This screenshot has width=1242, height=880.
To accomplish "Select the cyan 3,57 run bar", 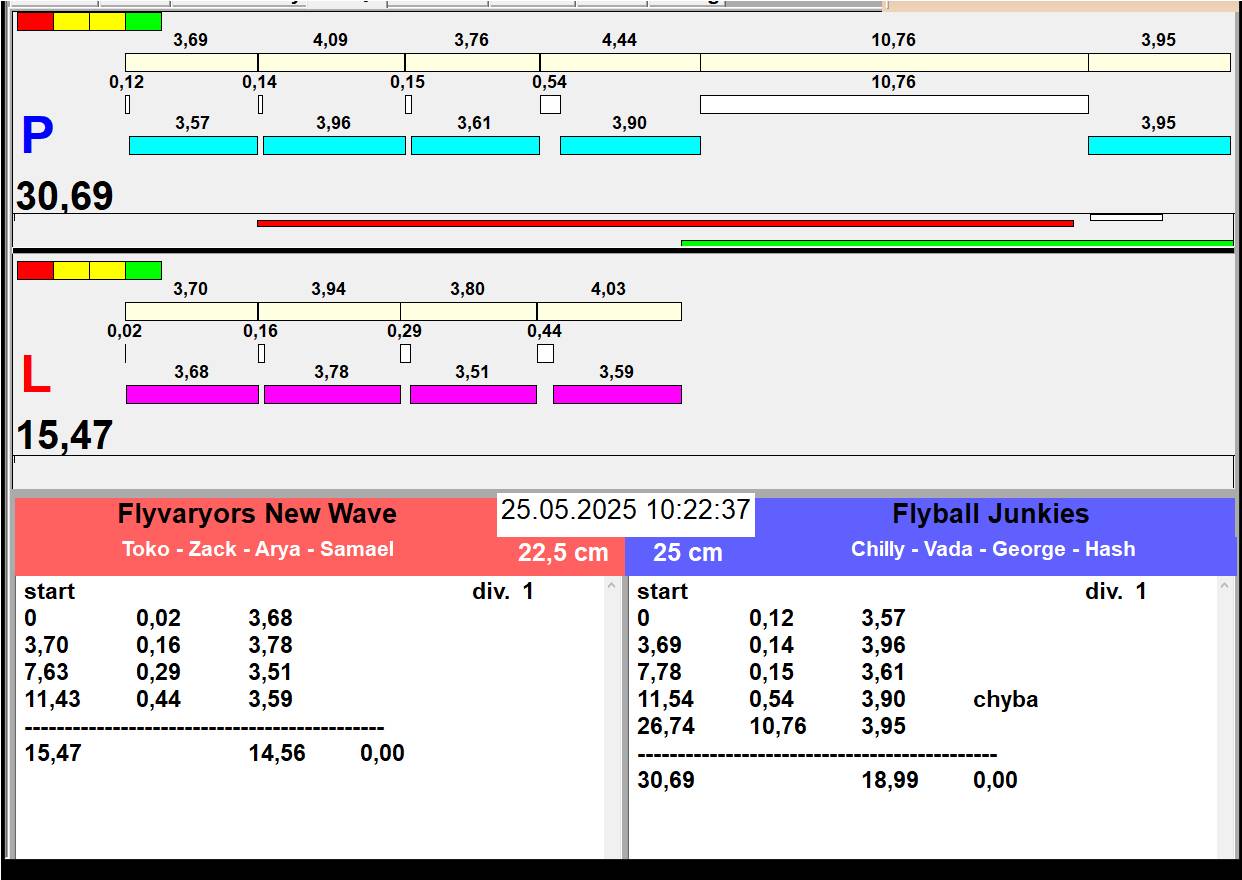I will tap(193, 146).
